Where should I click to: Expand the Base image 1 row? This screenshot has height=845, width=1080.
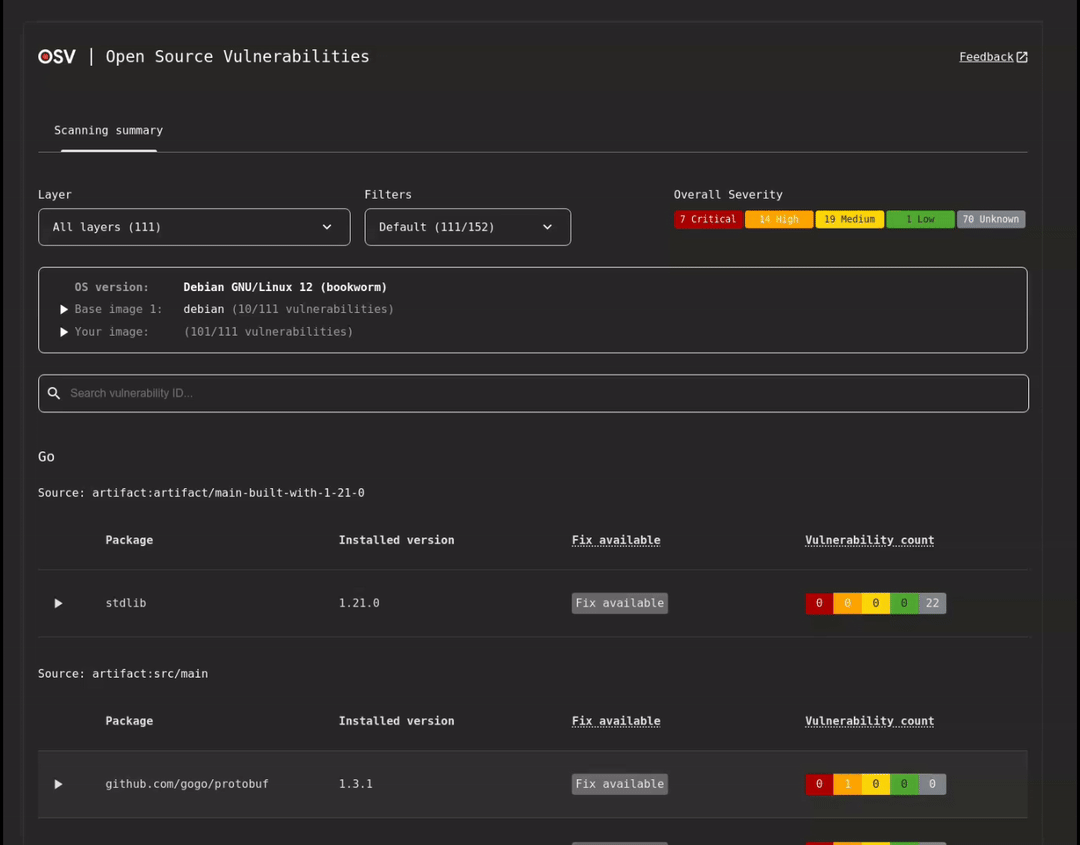pos(64,309)
